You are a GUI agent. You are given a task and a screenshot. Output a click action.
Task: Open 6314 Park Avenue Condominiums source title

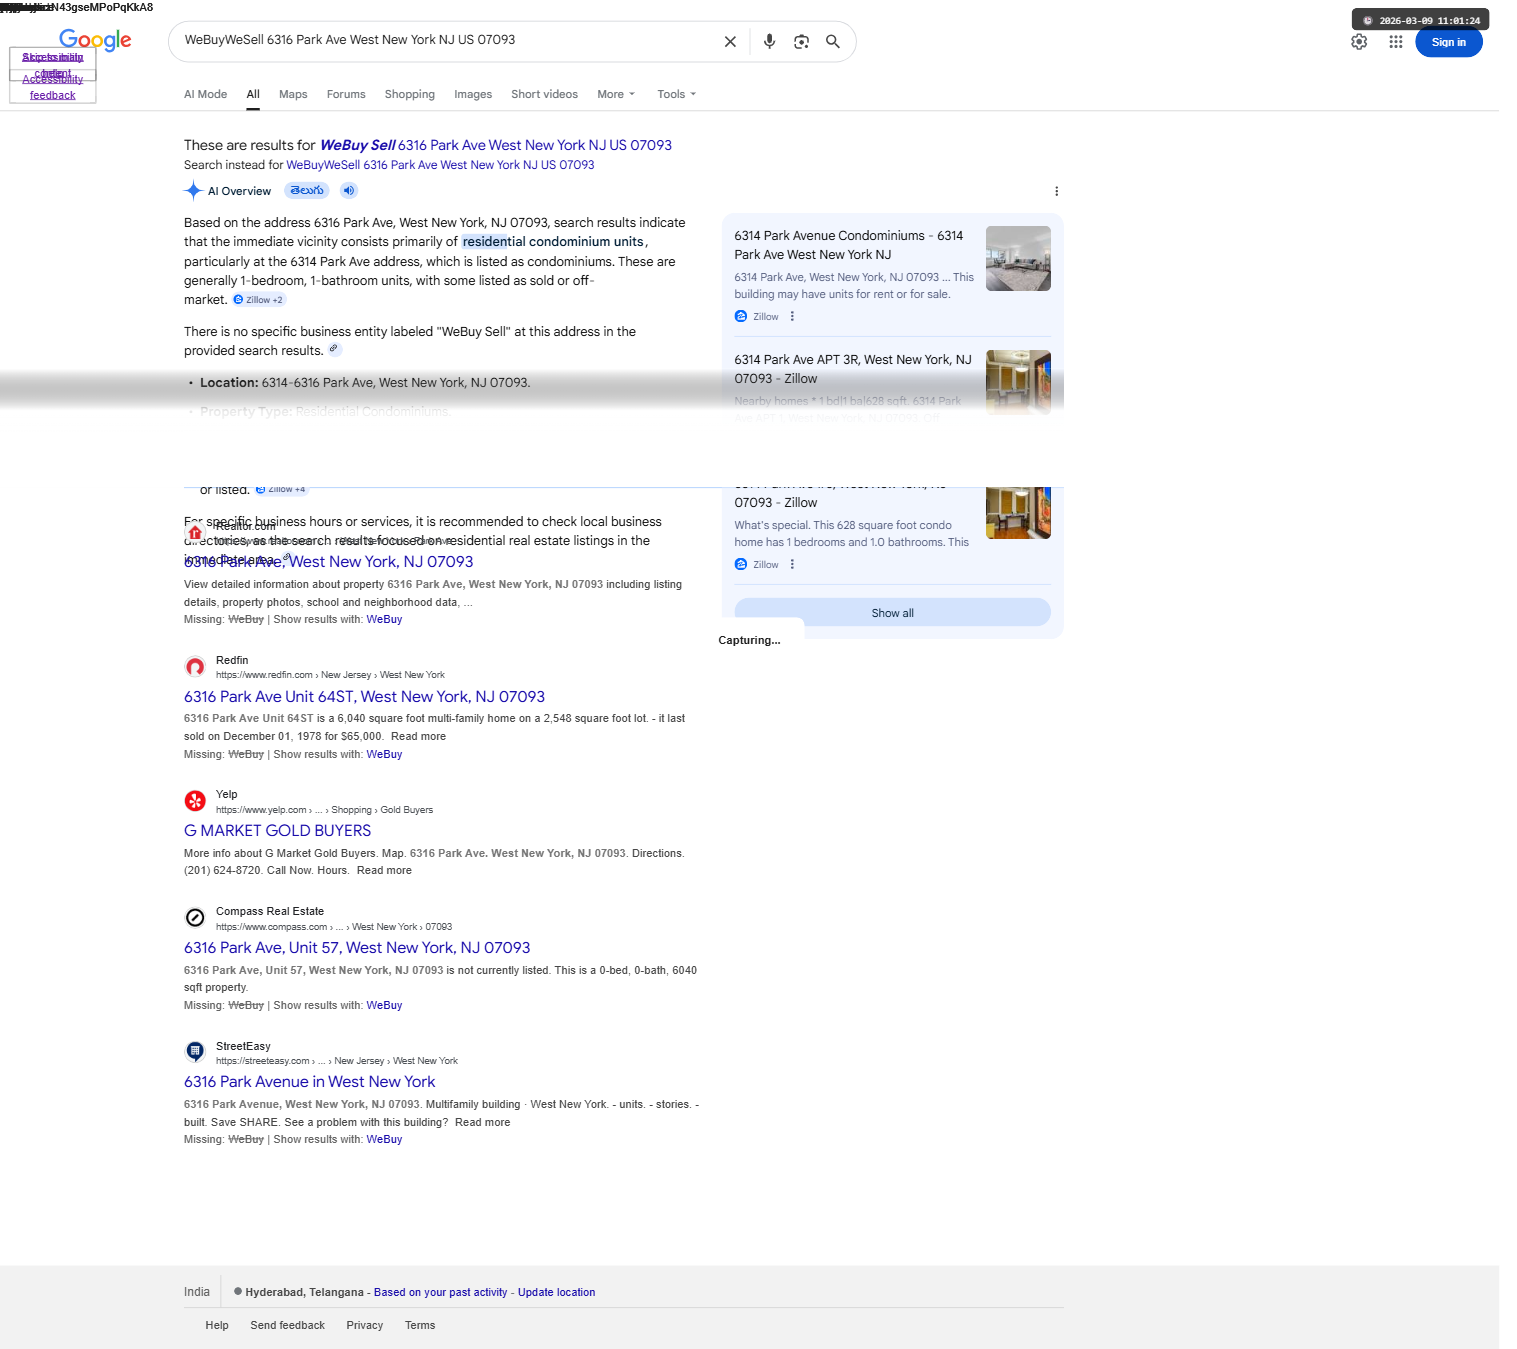click(848, 245)
